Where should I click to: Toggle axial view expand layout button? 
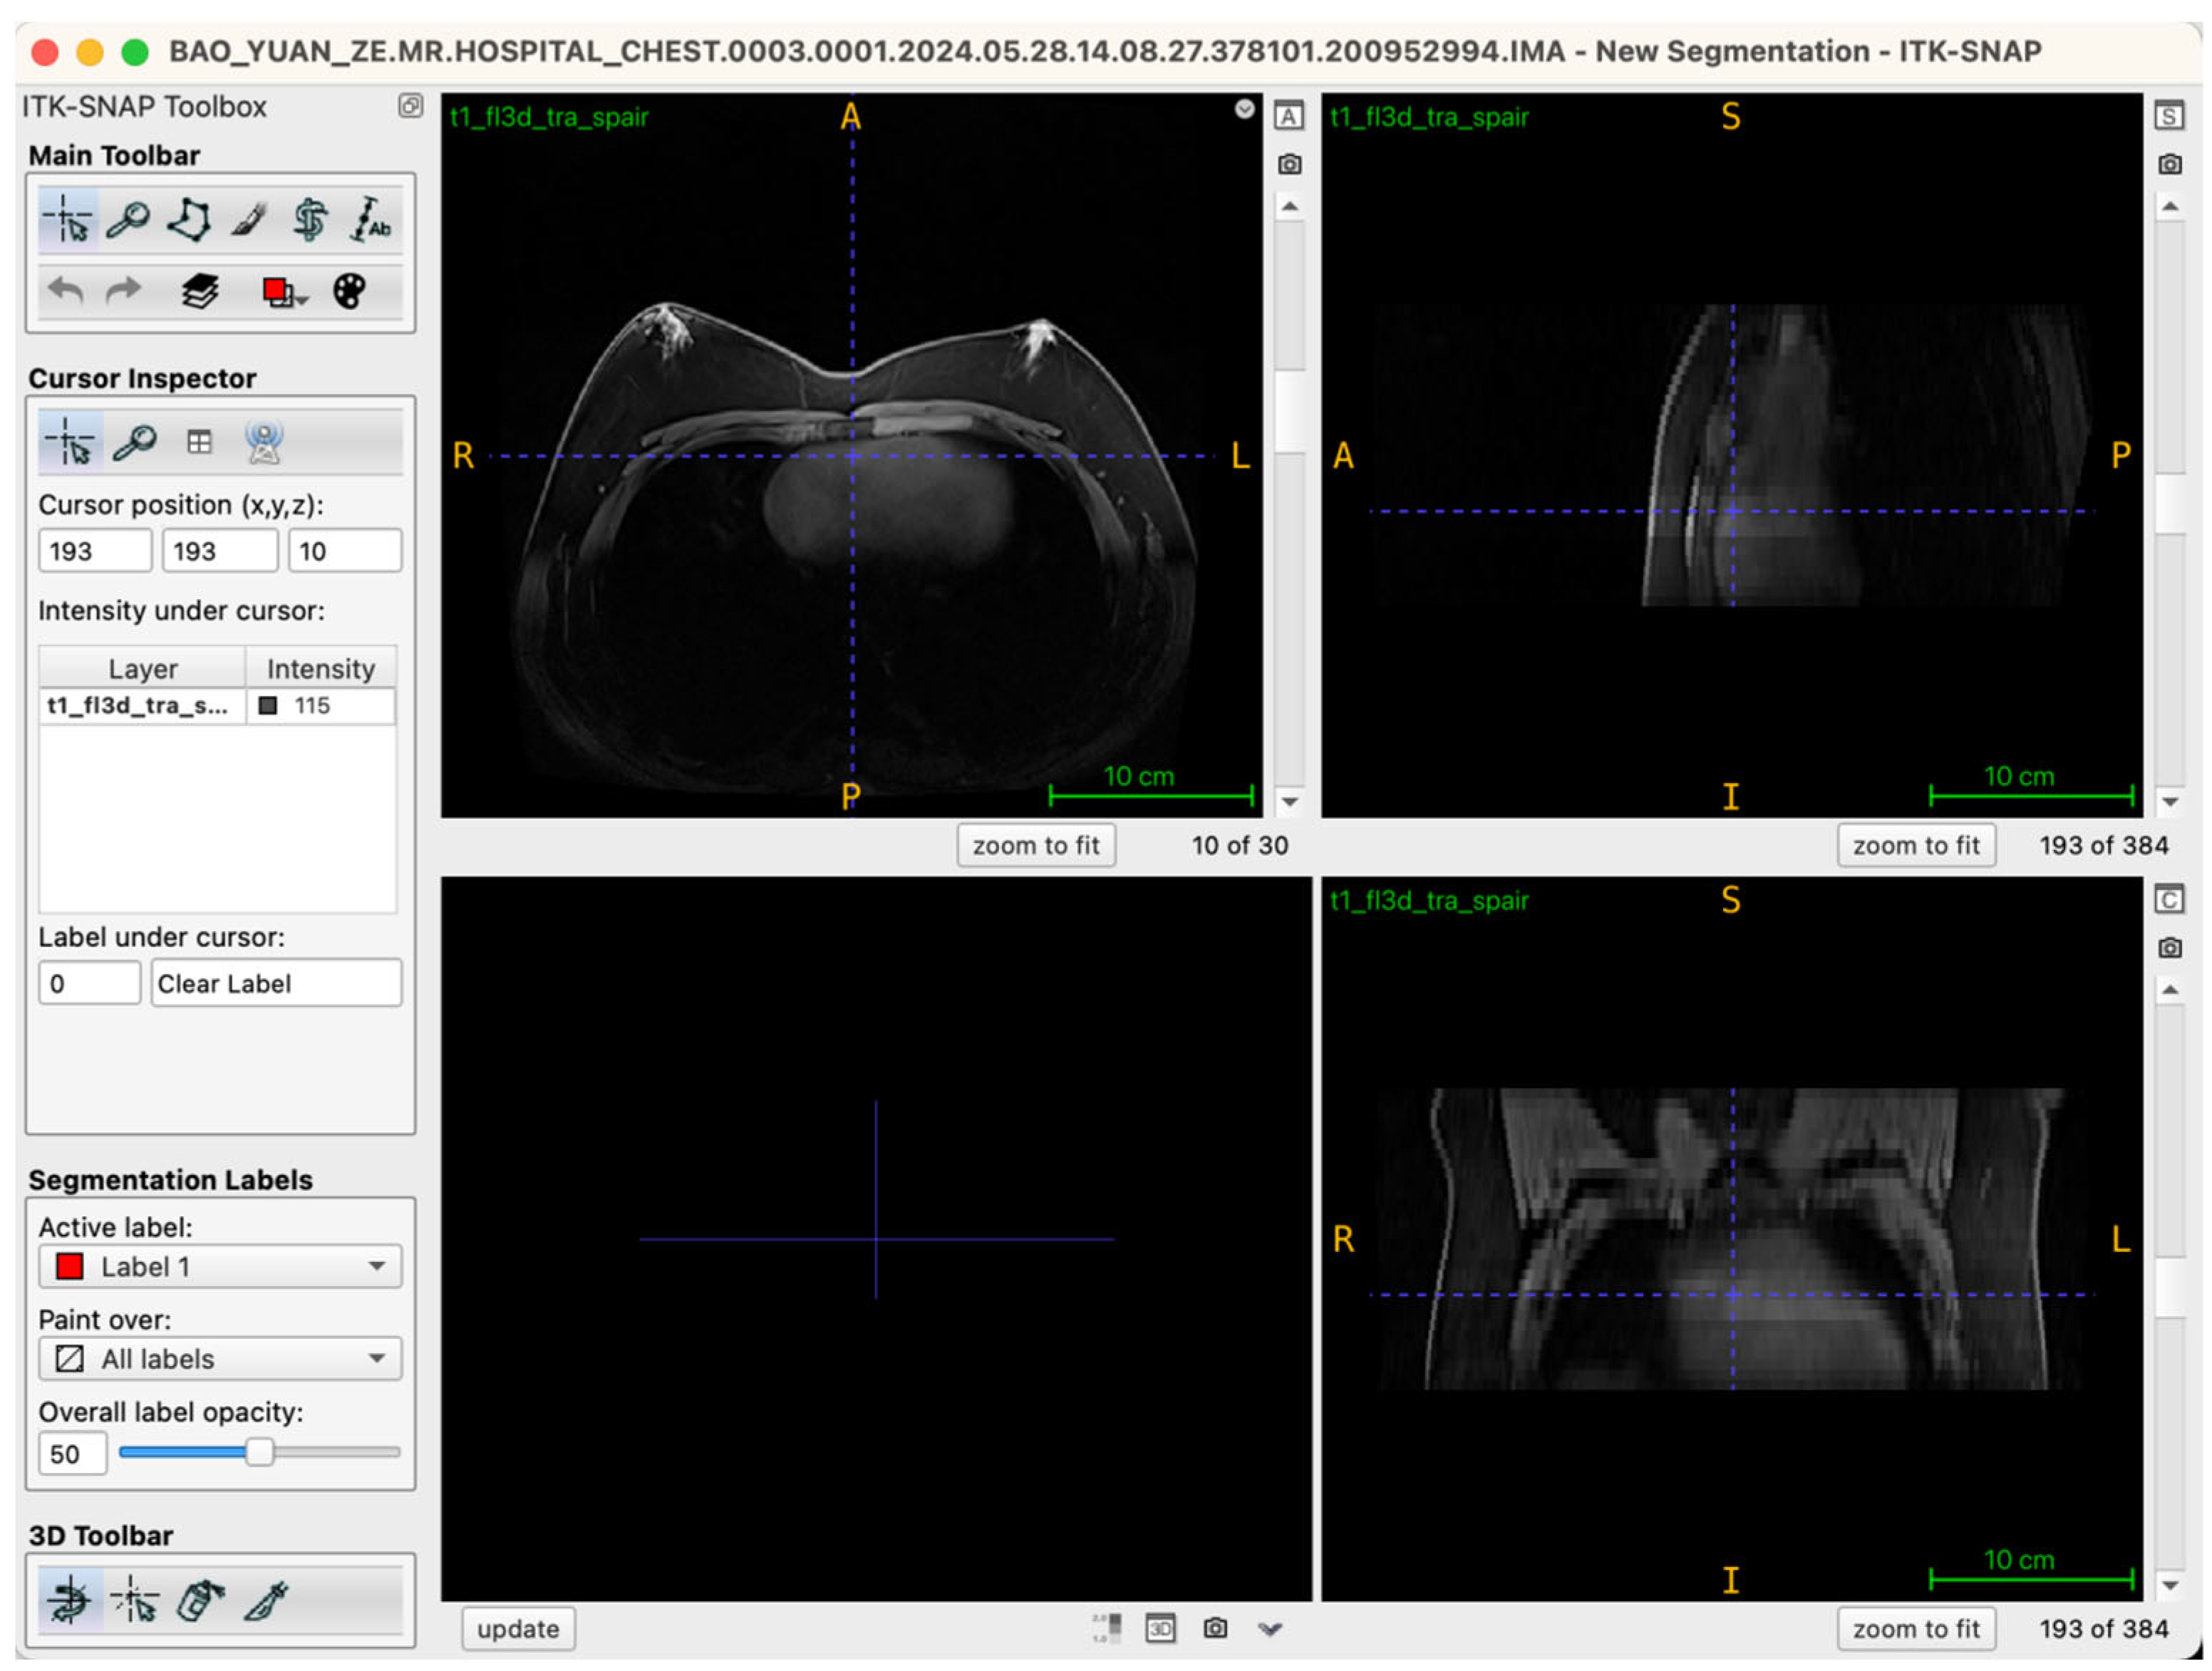click(1289, 117)
